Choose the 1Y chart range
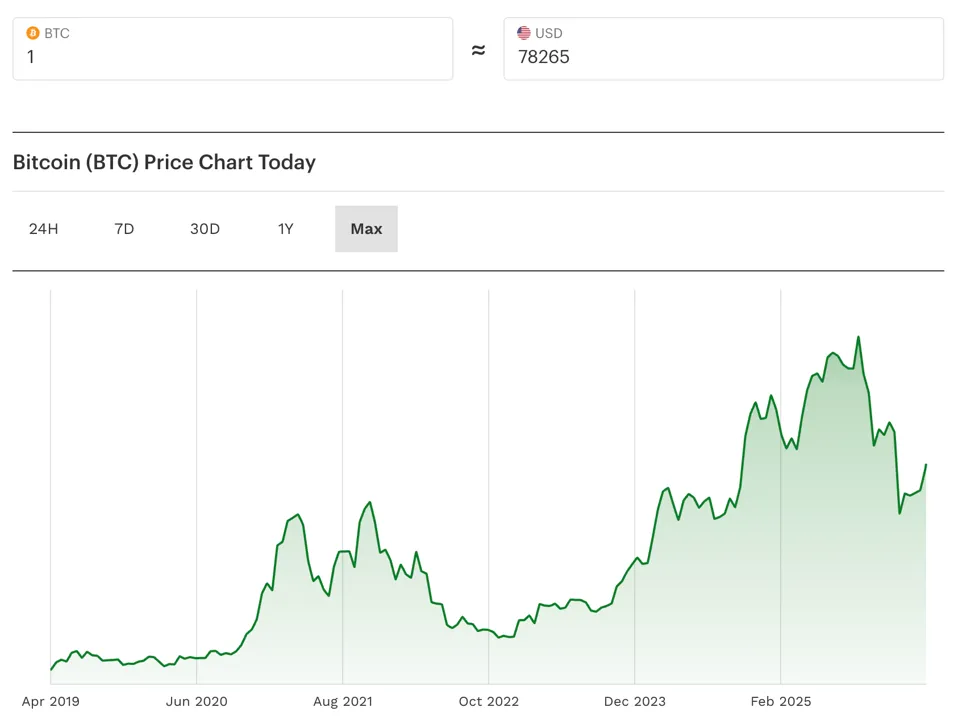The width and height of the screenshot is (958, 728). [x=285, y=229]
